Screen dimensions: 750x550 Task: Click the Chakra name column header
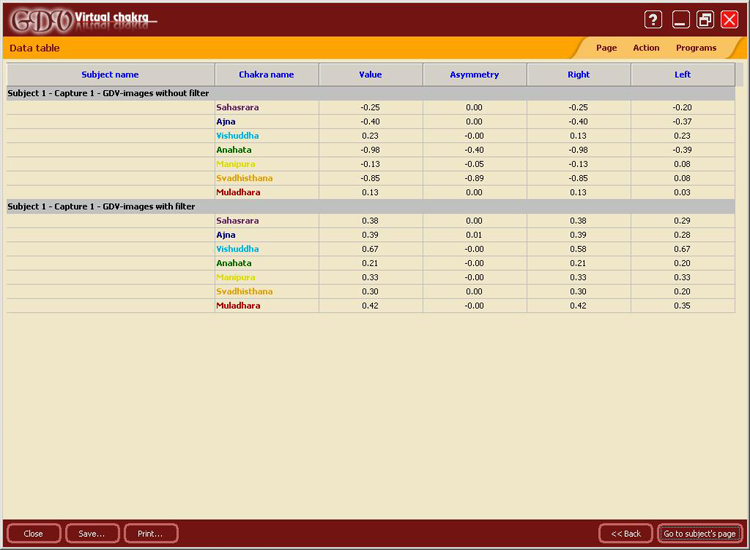[x=266, y=74]
